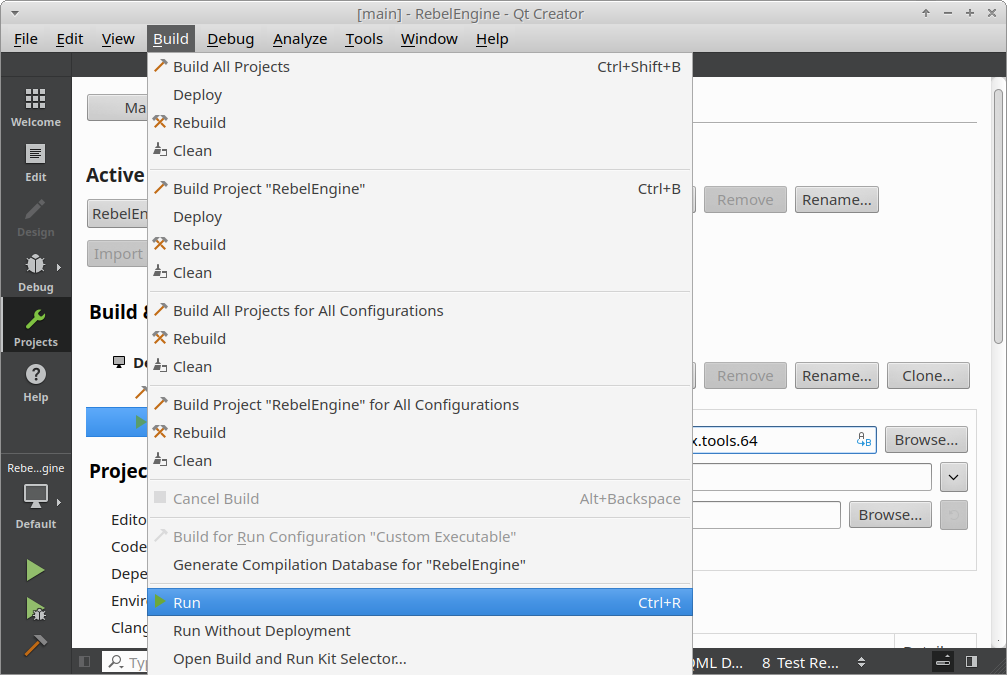Open the RebelEngine kit selector monitor icon
The width and height of the screenshot is (1007, 675).
[35, 496]
